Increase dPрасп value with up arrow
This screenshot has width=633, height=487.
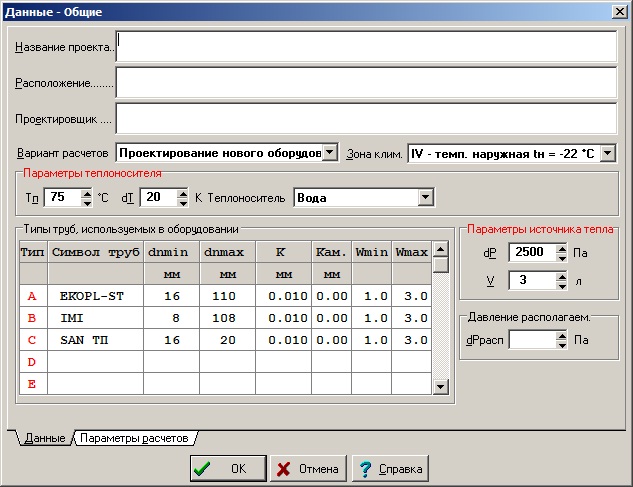pos(562,336)
